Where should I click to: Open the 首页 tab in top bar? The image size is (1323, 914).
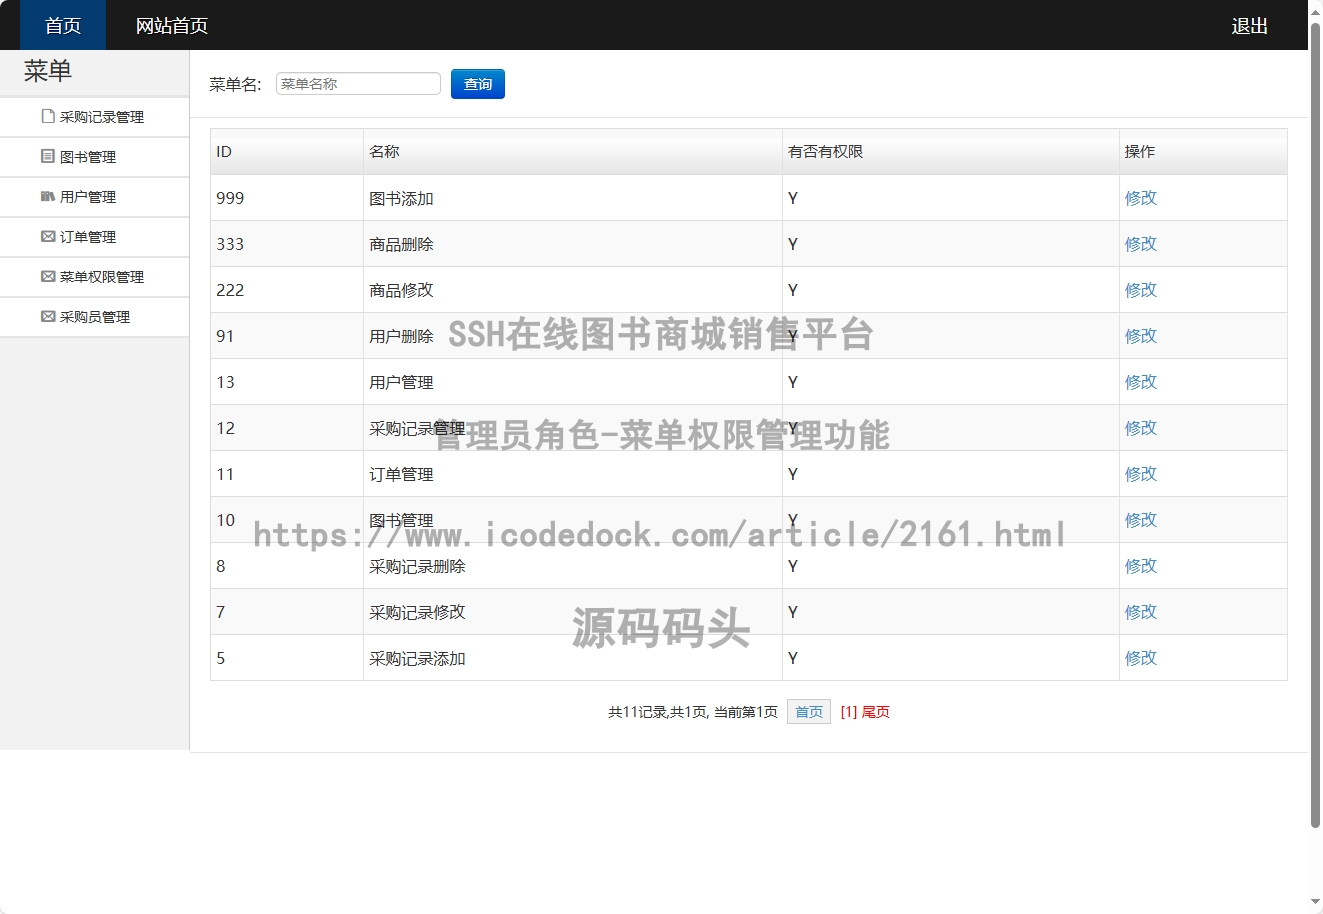coord(63,25)
